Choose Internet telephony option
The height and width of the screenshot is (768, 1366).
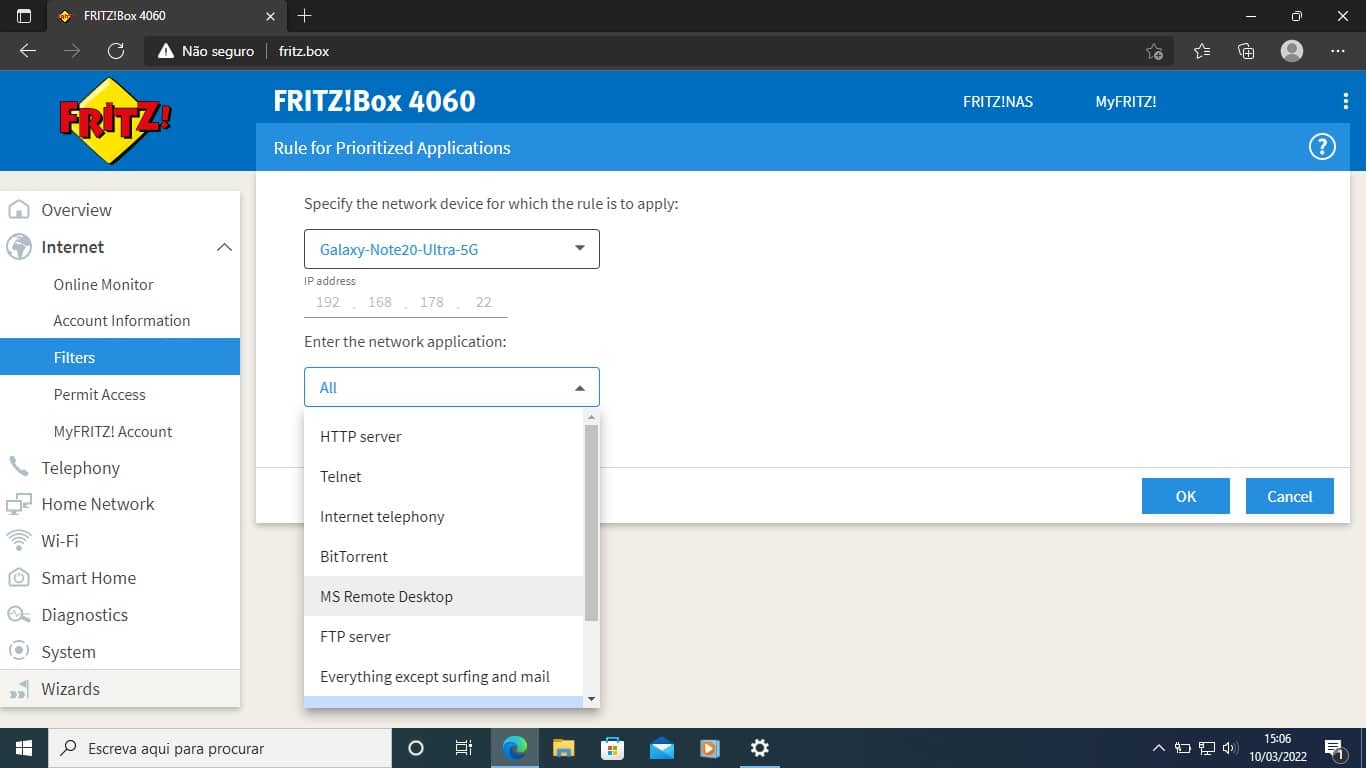click(x=444, y=516)
